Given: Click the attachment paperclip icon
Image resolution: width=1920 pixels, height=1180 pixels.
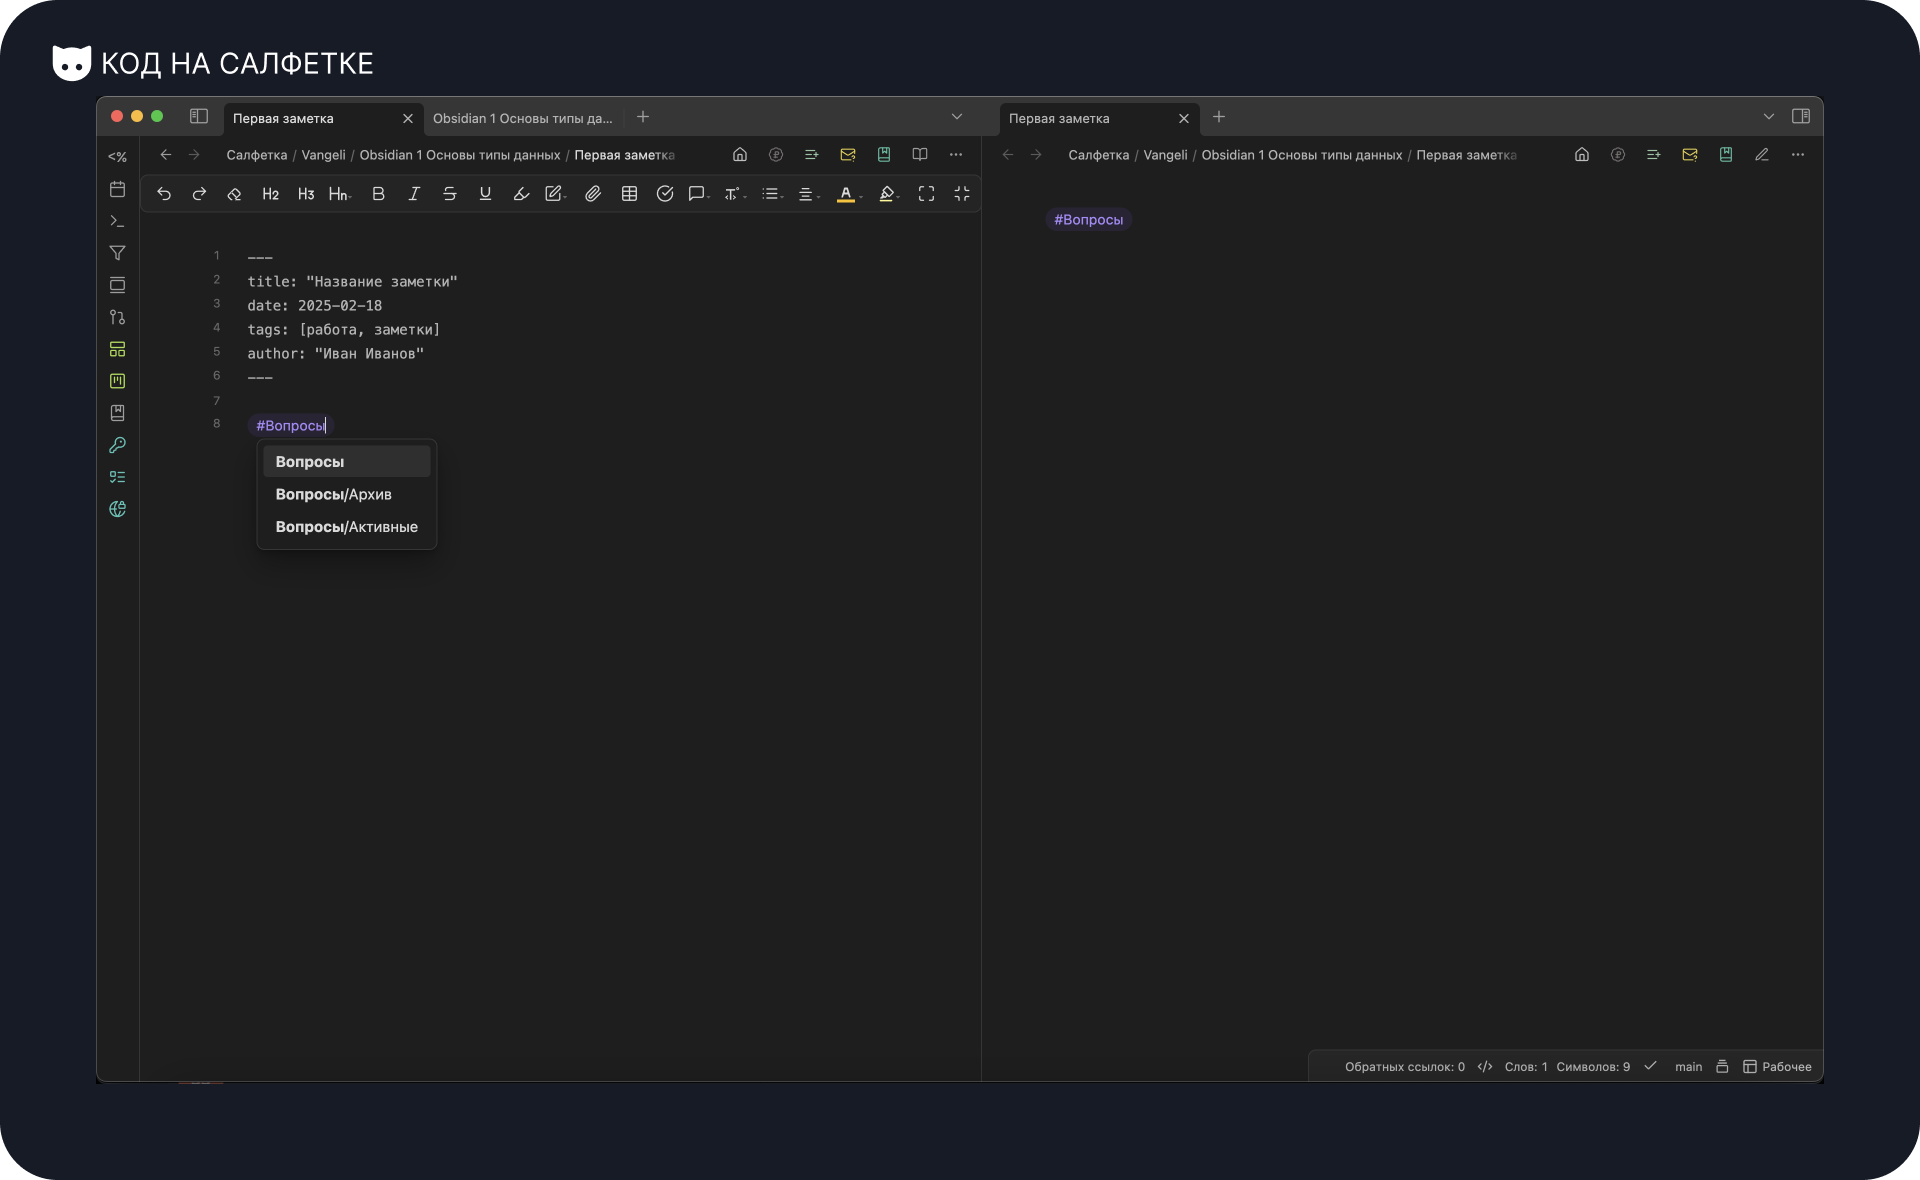Looking at the screenshot, I should click(x=593, y=194).
